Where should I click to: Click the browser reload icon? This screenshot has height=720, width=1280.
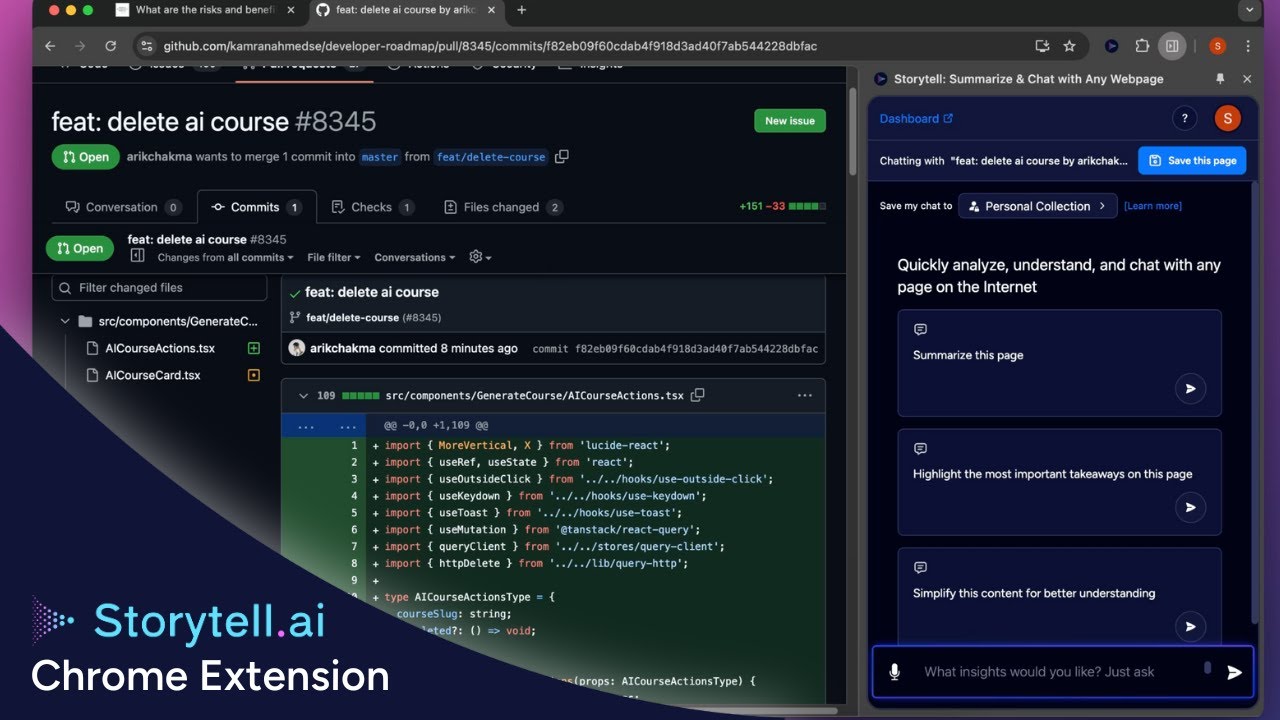pos(110,46)
